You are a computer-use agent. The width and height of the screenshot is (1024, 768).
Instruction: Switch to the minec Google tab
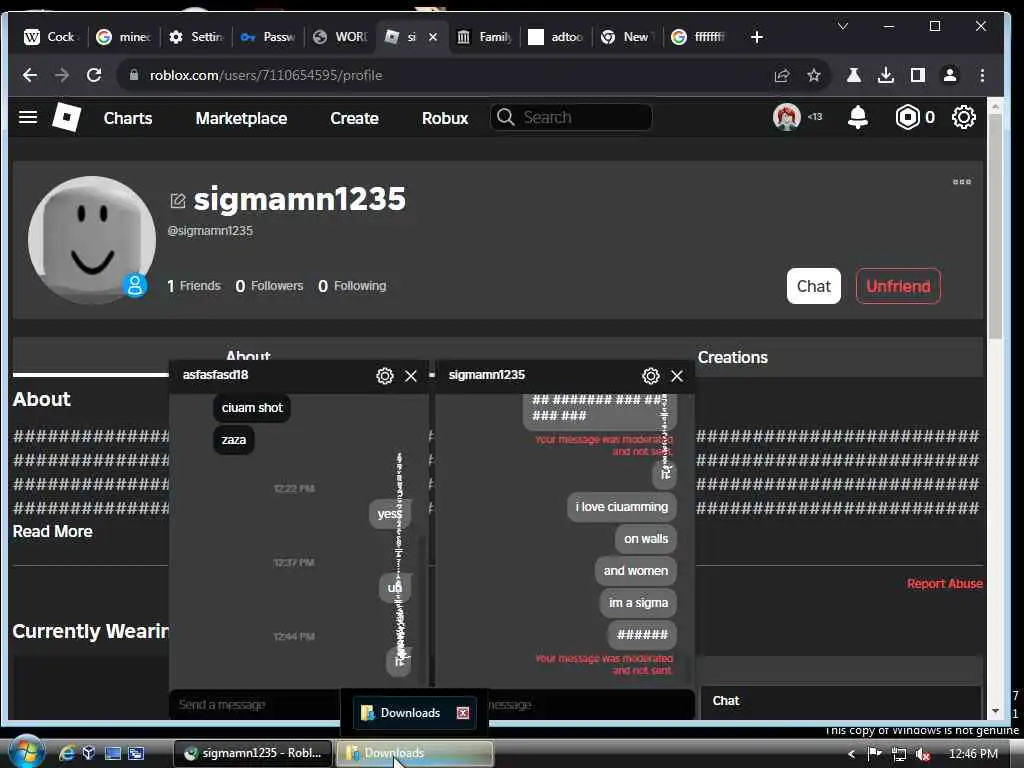click(123, 37)
